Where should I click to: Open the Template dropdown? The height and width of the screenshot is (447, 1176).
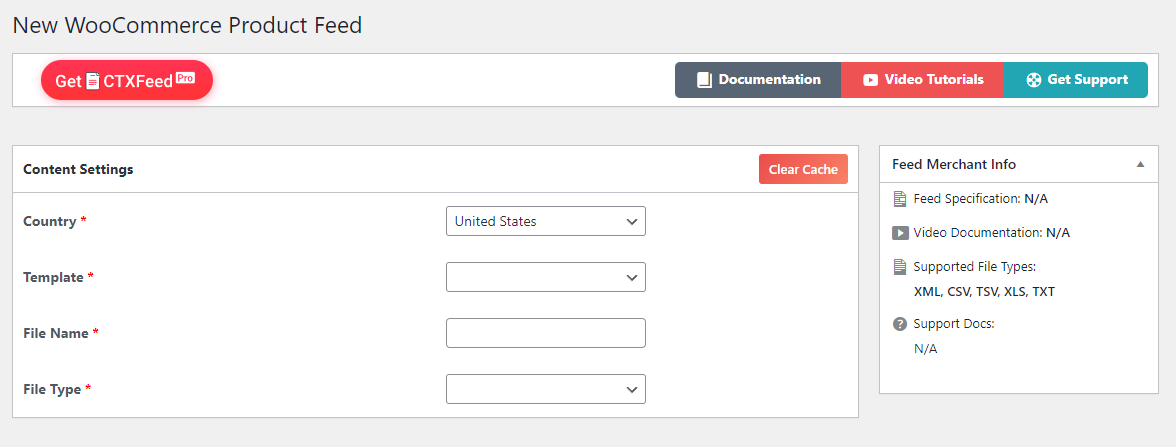click(x=545, y=277)
